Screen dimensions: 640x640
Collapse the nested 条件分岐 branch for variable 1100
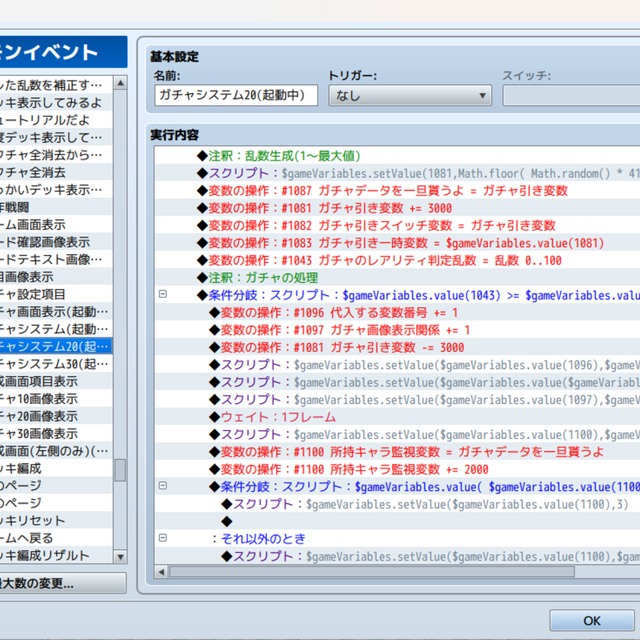point(162,486)
